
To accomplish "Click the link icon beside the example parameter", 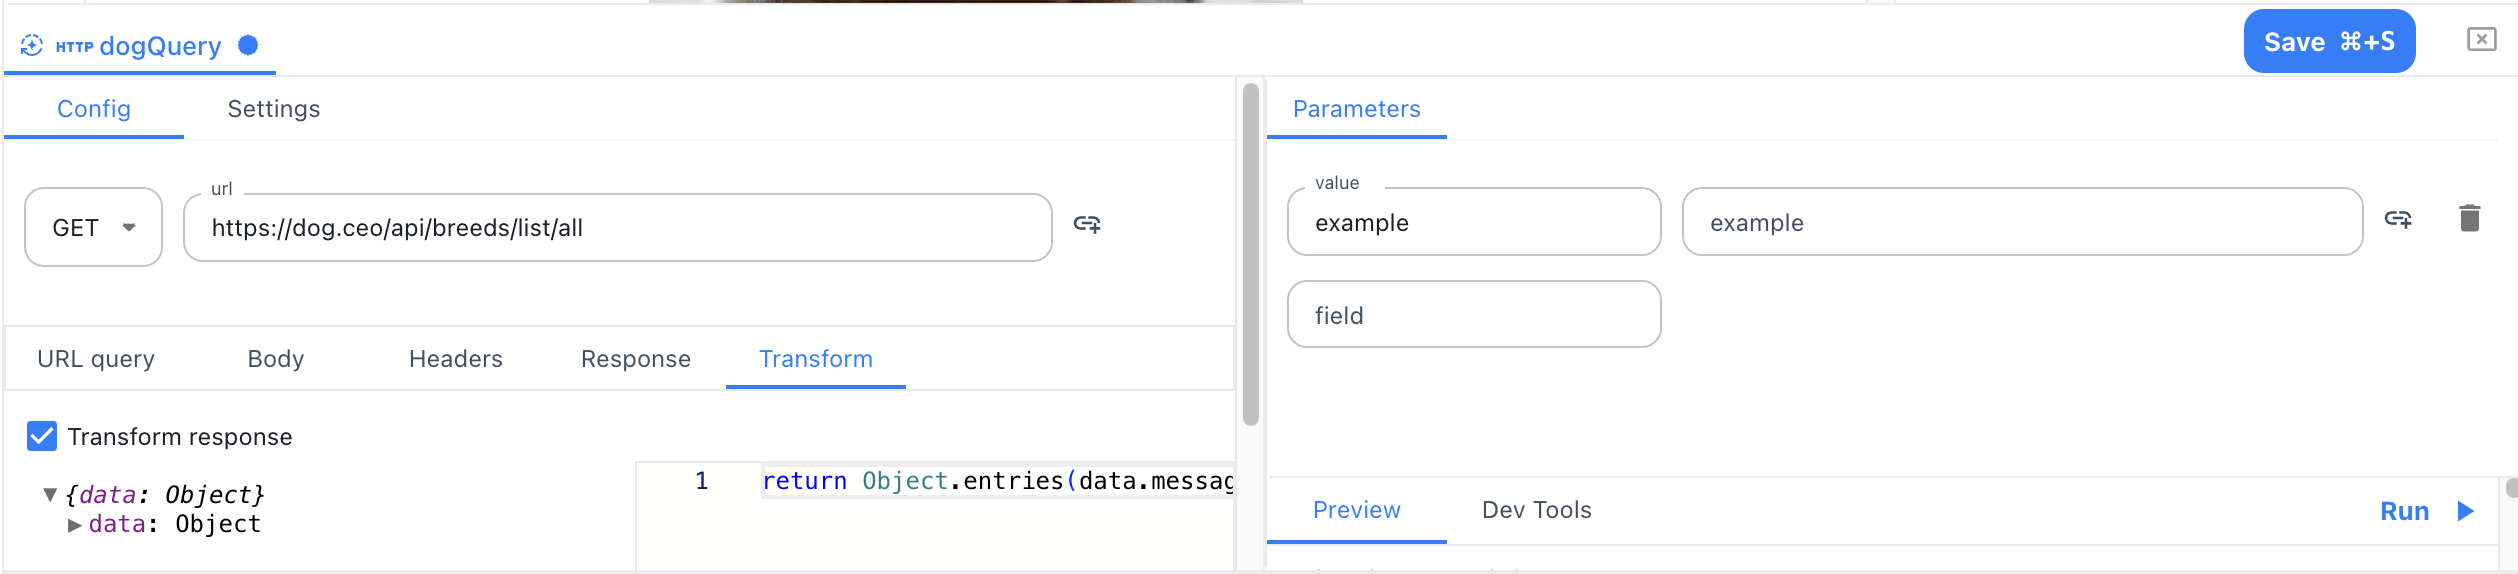I will point(2398,219).
